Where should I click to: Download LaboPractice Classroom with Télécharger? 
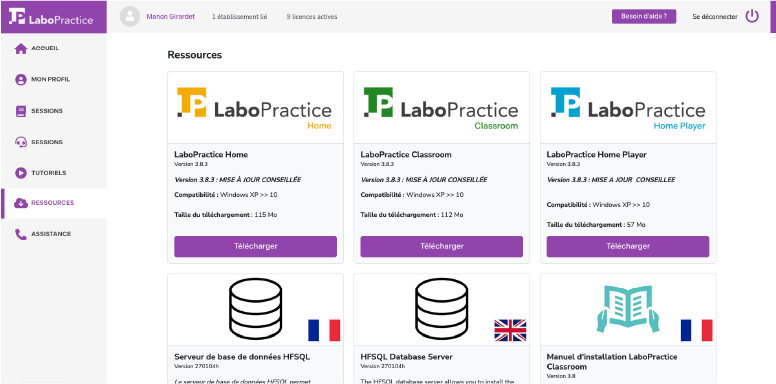tap(441, 246)
